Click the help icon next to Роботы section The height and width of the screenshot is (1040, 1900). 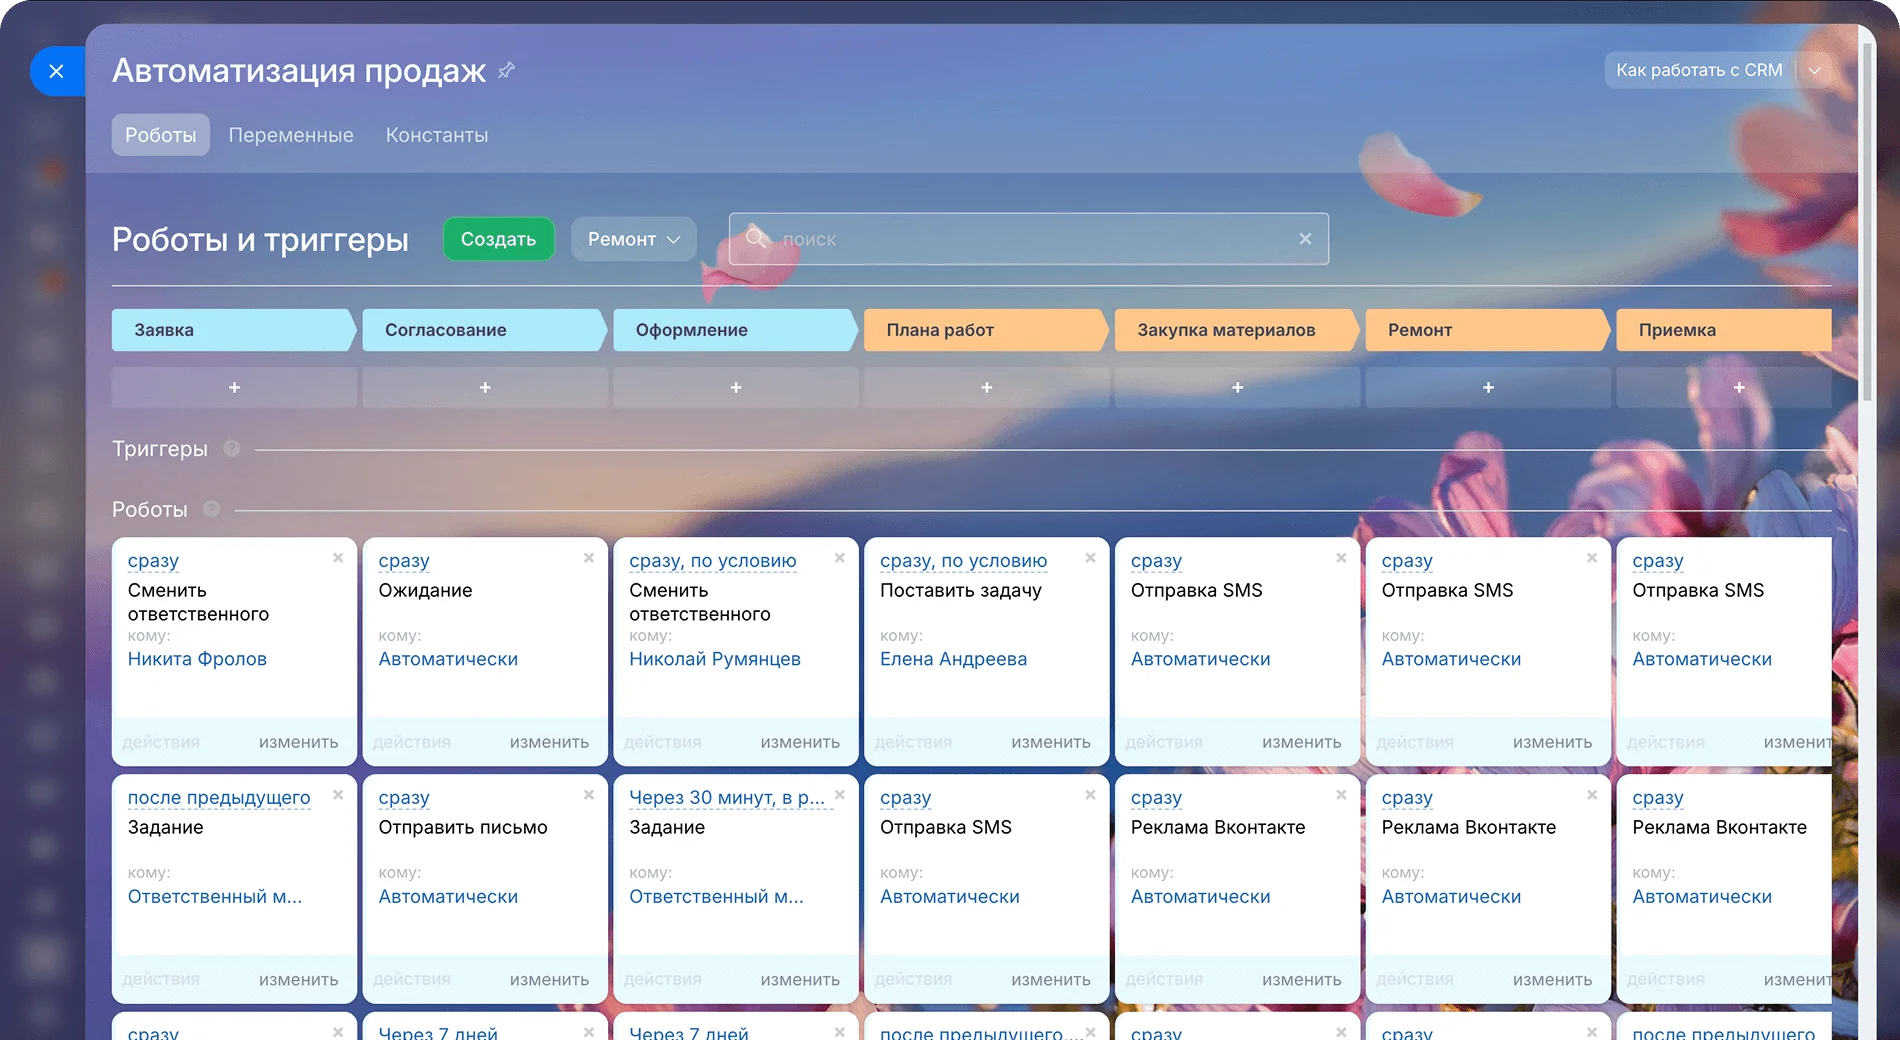pos(211,509)
